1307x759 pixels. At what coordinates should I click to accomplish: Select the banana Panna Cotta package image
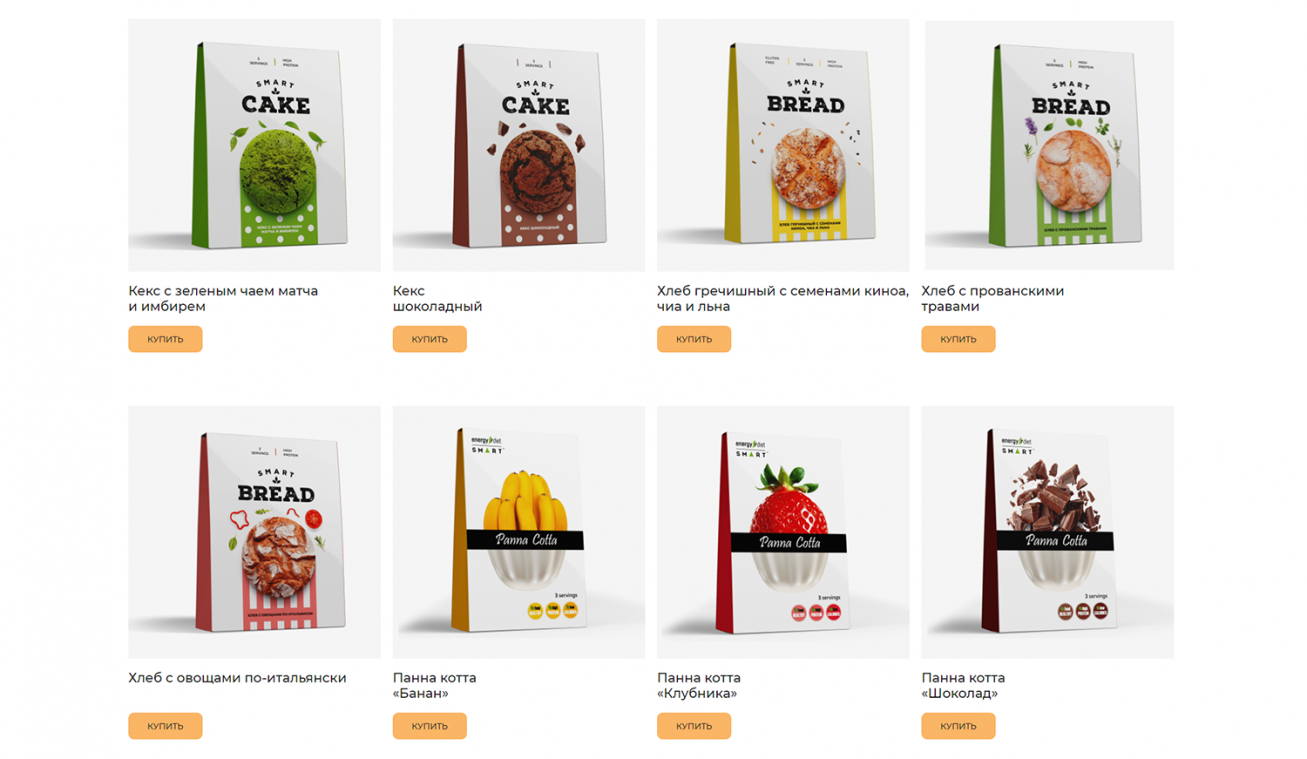[519, 532]
